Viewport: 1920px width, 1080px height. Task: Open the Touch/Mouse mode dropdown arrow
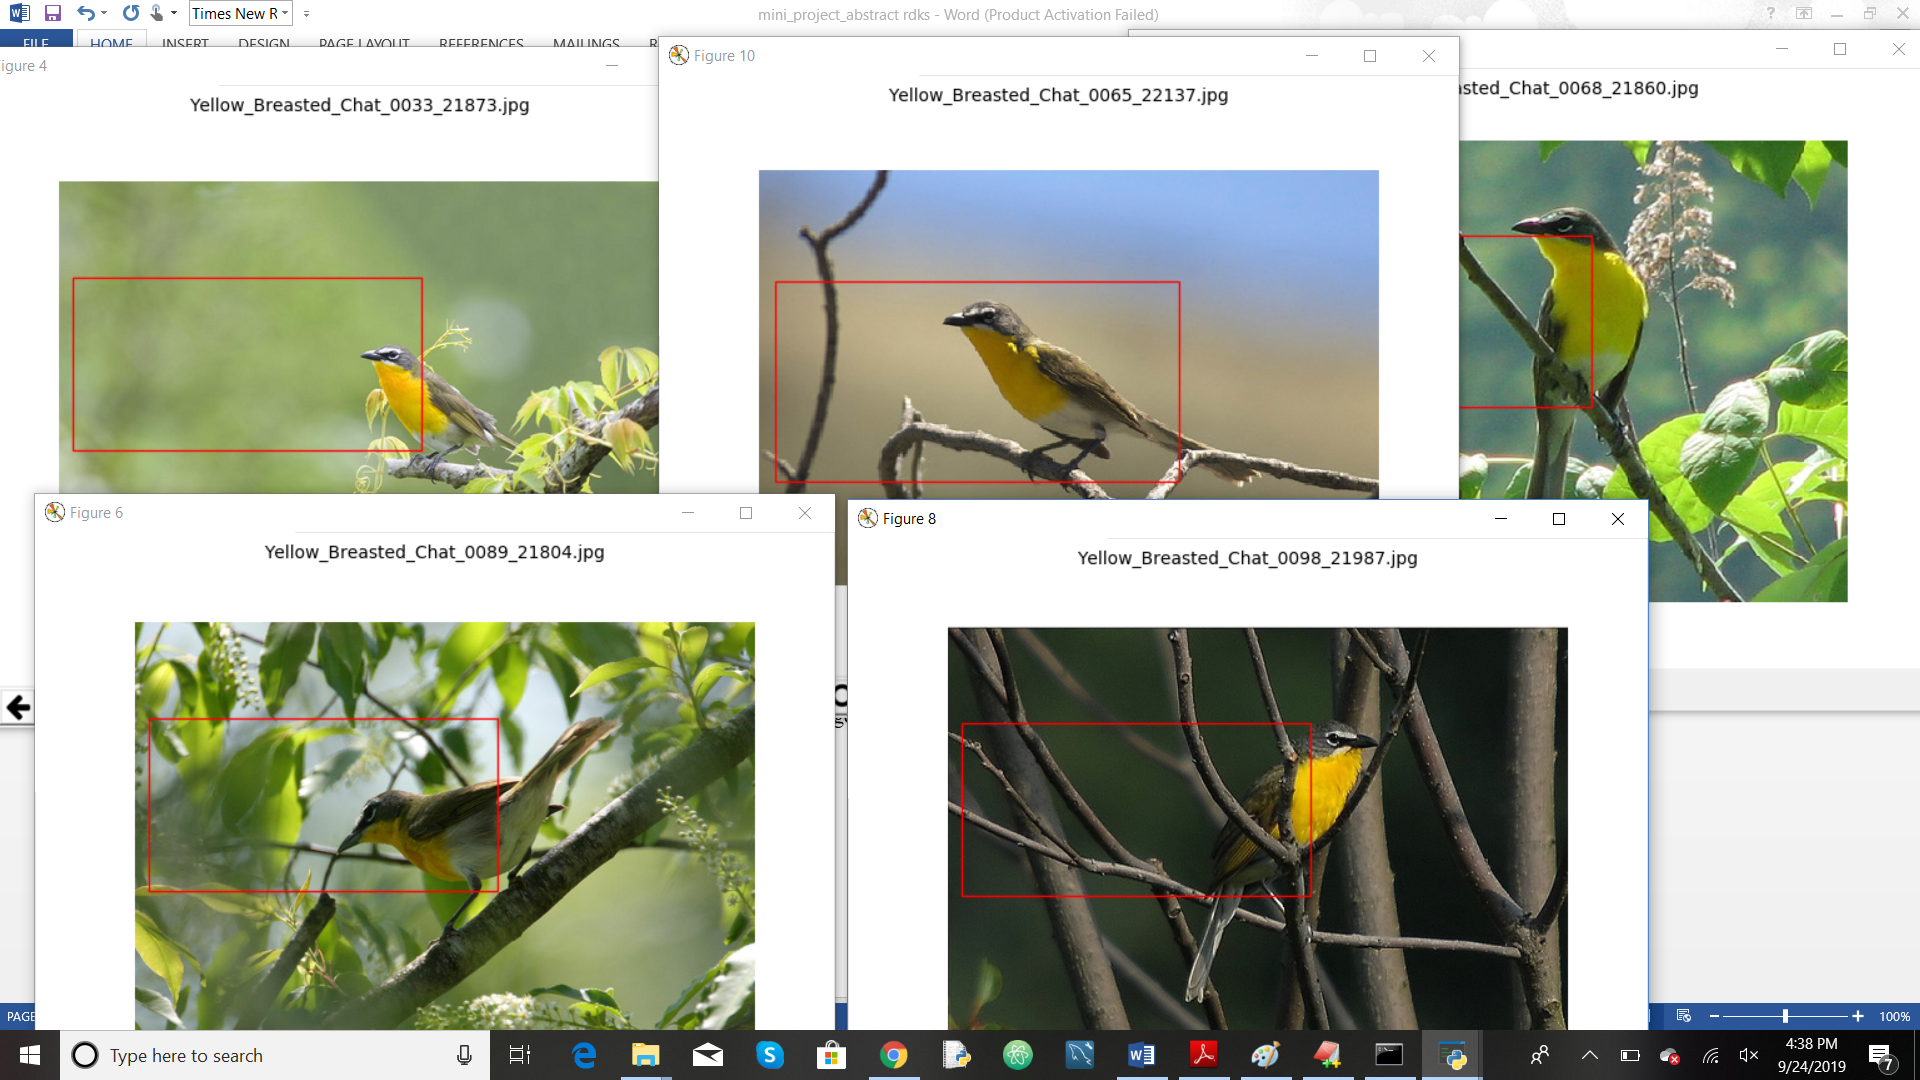(174, 14)
